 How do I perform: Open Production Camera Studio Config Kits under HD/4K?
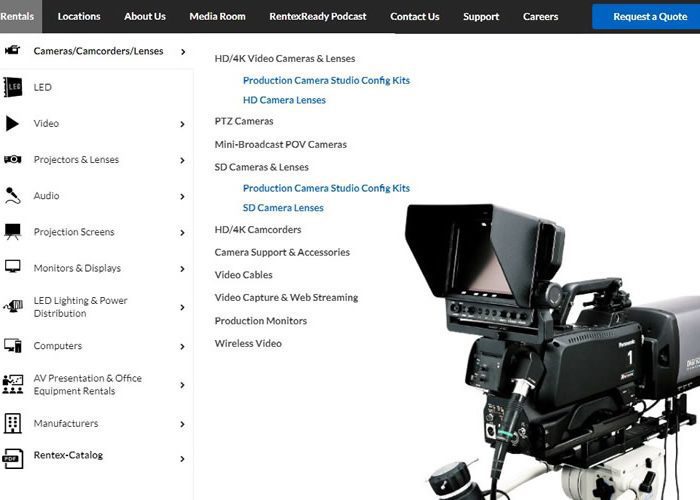pos(326,80)
